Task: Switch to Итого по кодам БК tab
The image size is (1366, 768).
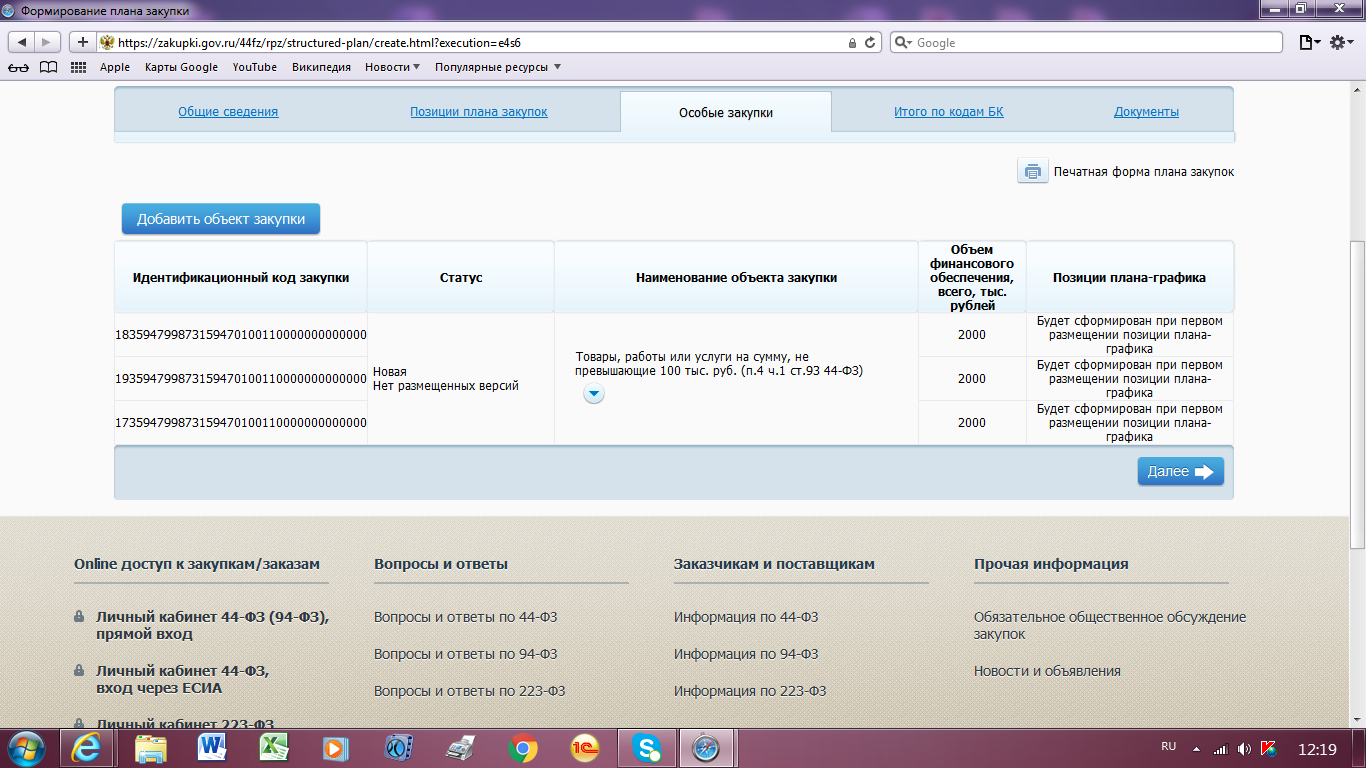Action: tap(948, 112)
